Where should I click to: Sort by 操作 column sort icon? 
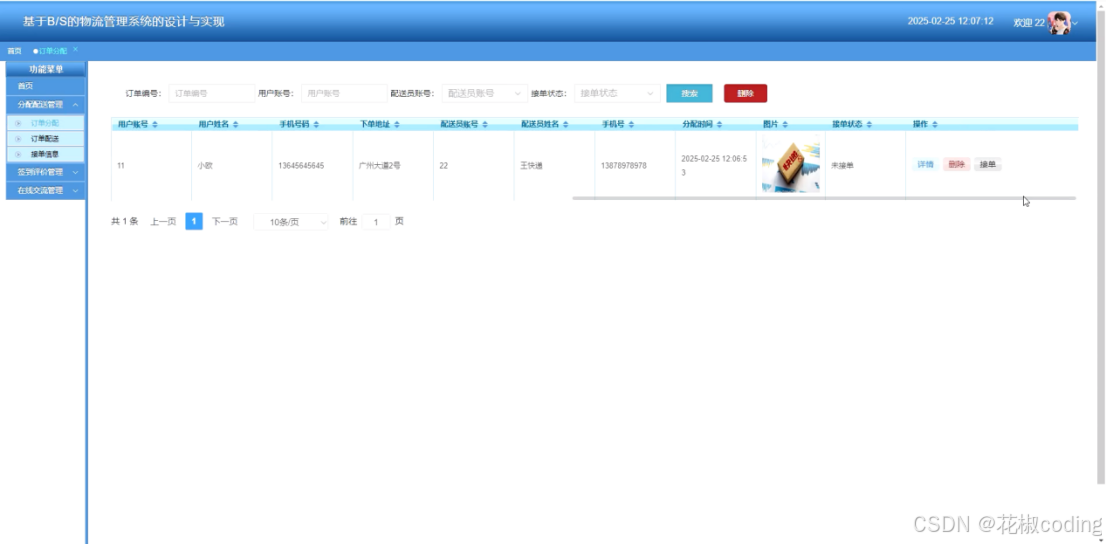tap(935, 124)
